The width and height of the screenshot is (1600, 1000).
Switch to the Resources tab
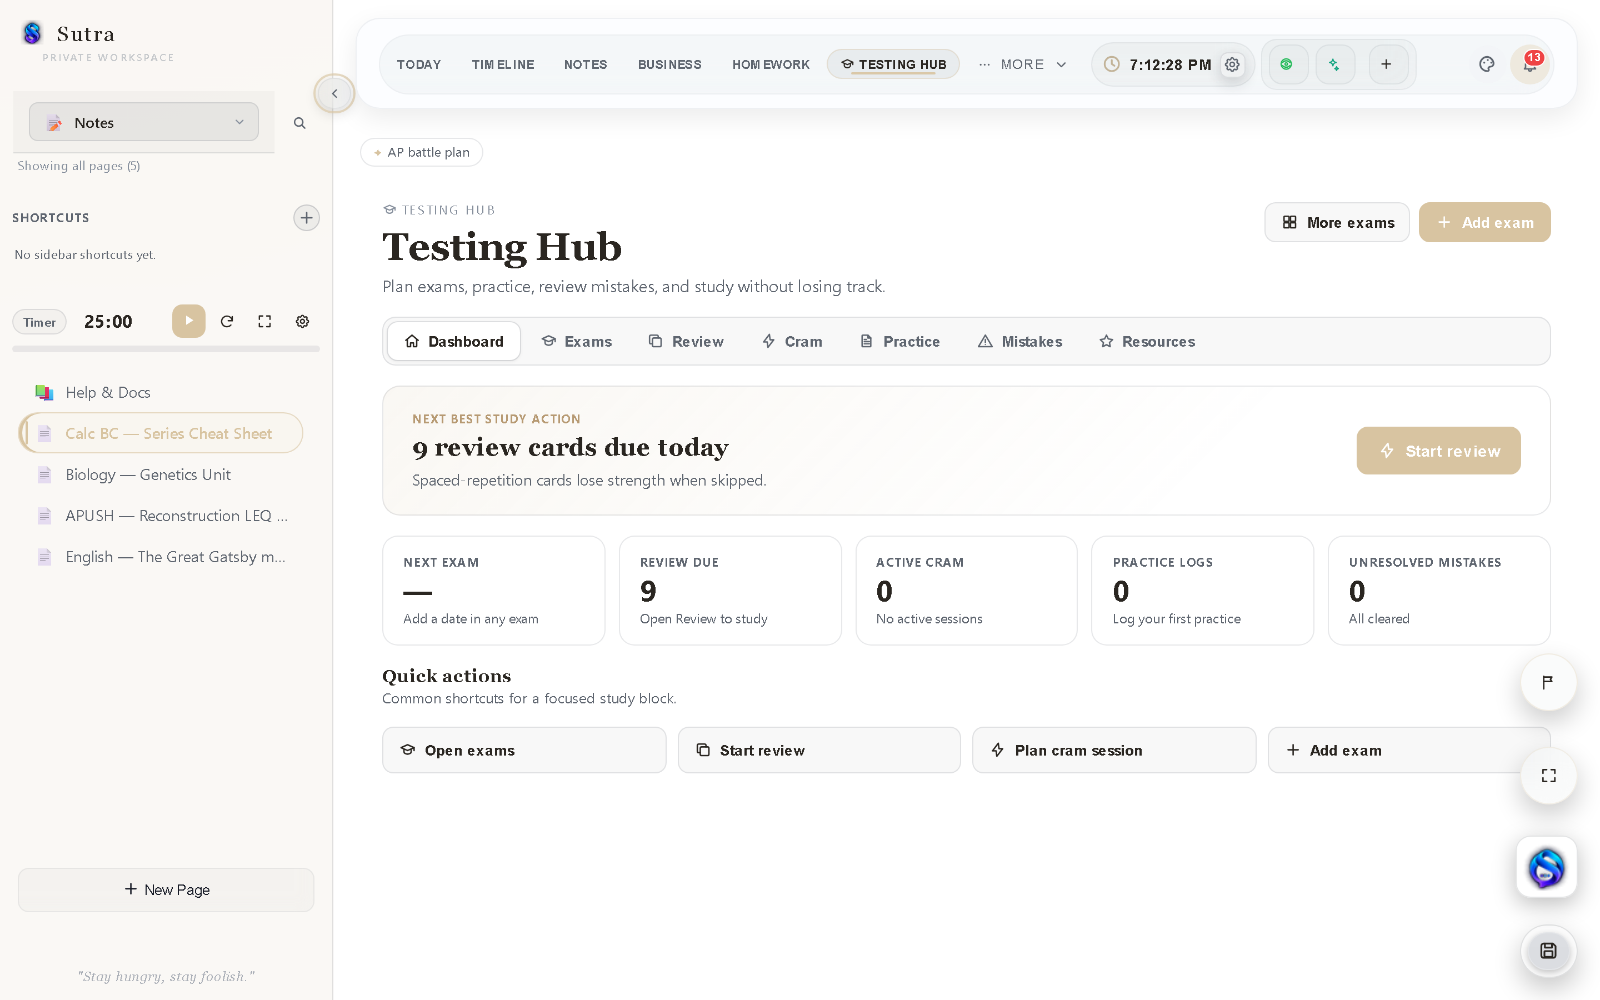tap(1147, 341)
